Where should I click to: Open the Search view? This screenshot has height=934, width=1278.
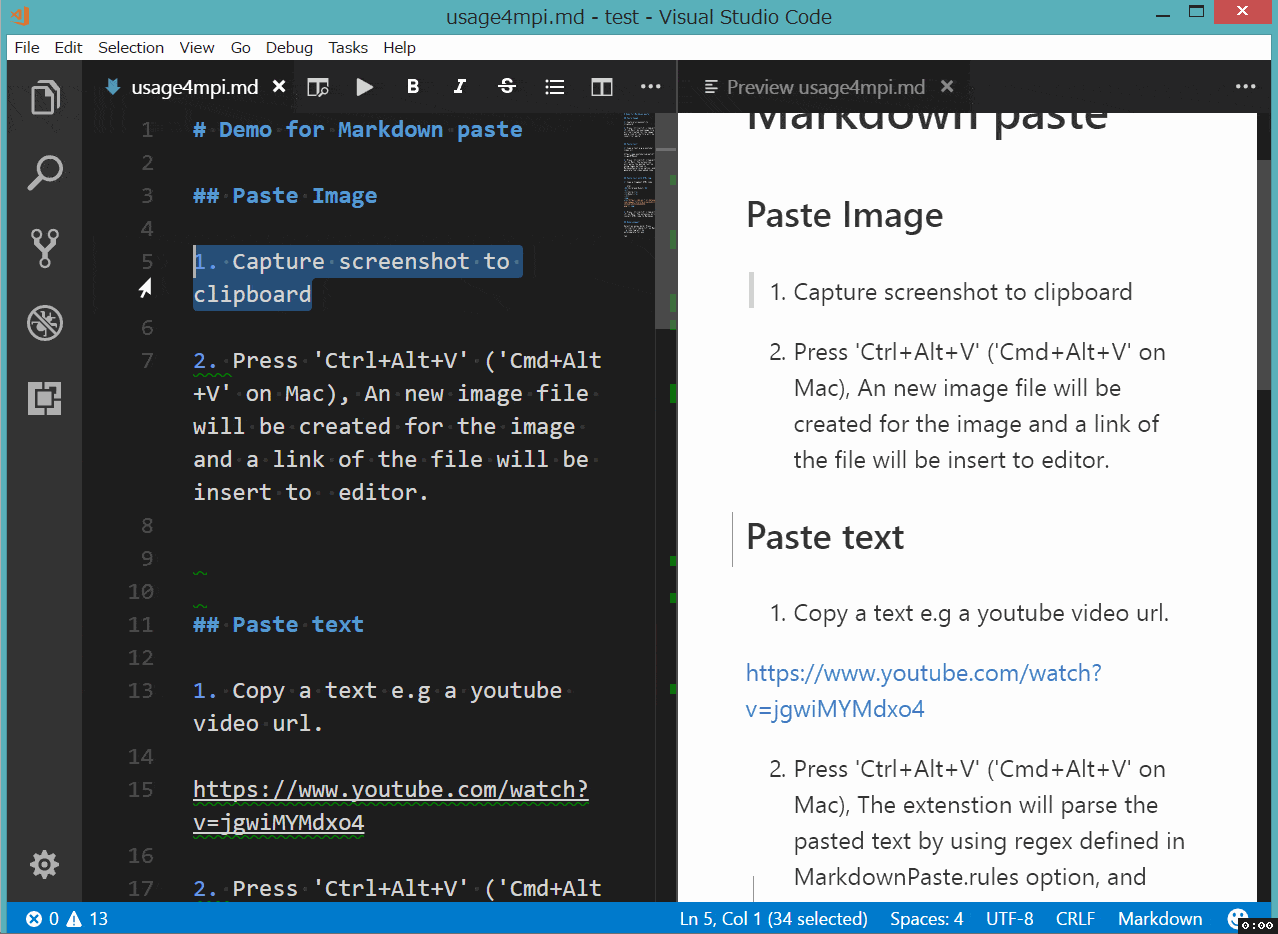pos(44,172)
